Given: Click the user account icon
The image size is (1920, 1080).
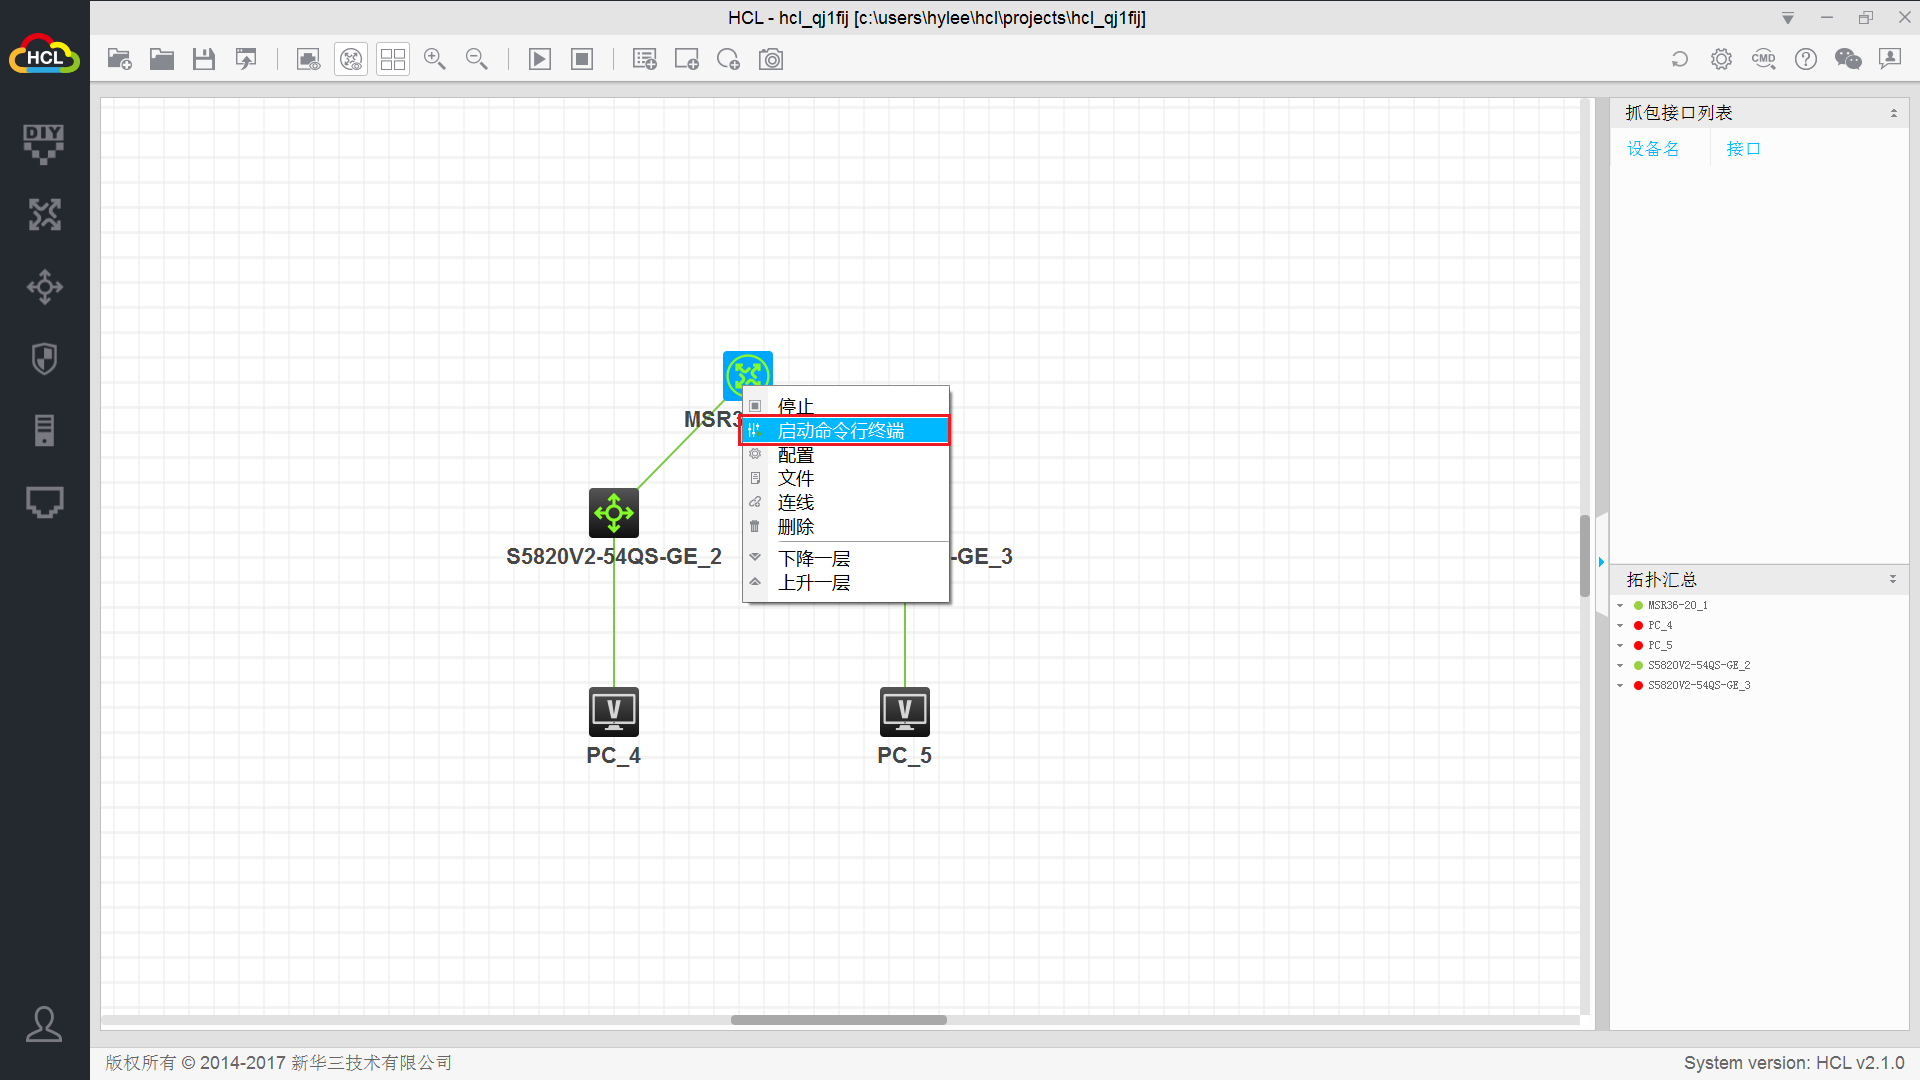Looking at the screenshot, I should 44,1024.
